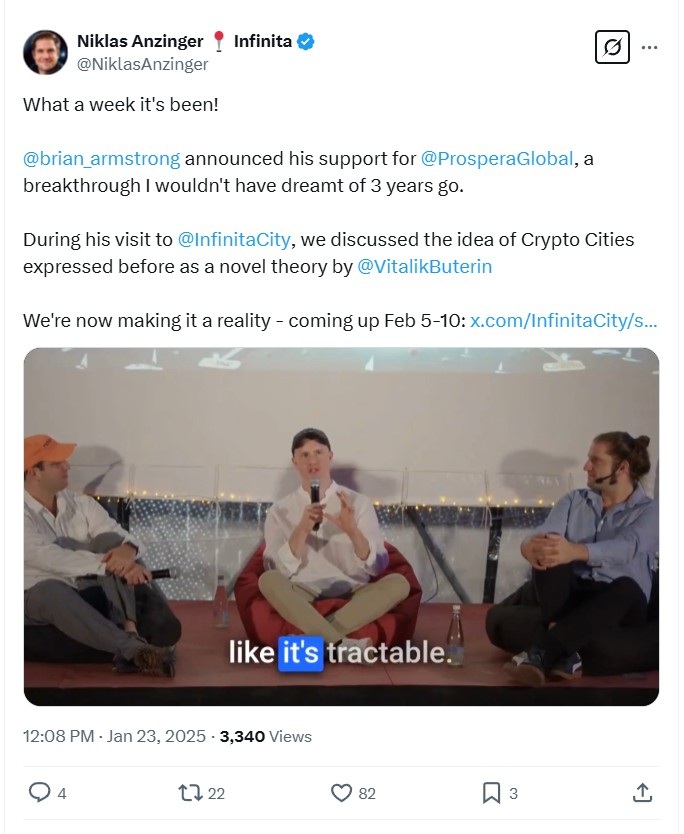The width and height of the screenshot is (684, 834).
Task: Click the share upload icon
Action: pyautogui.click(x=642, y=793)
